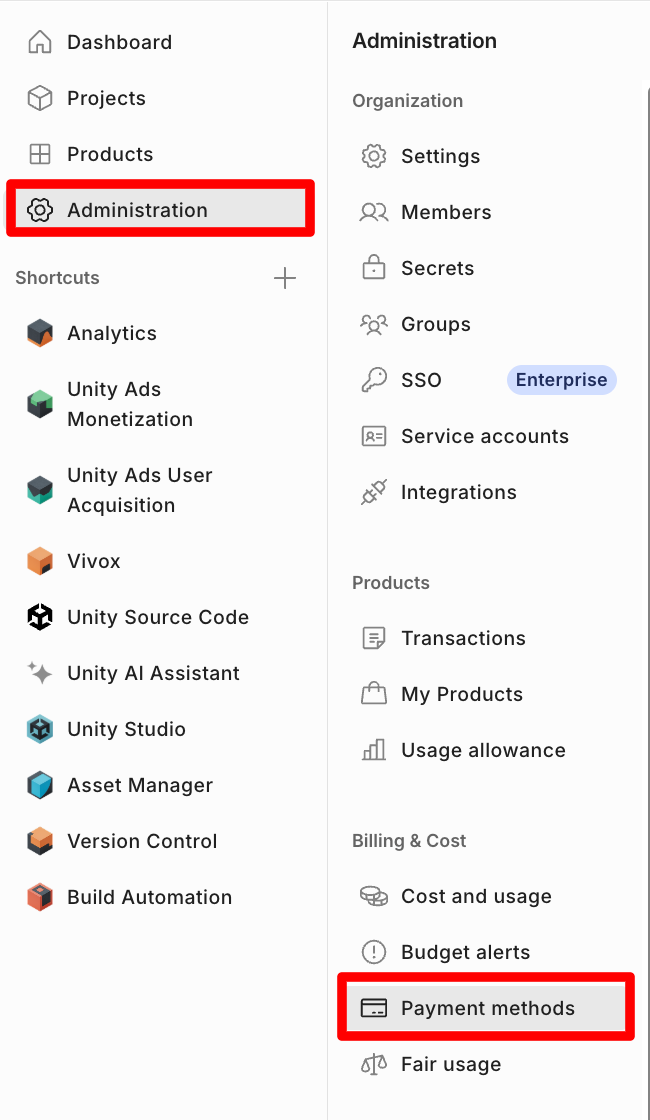Click the Vivox orange cube icon
This screenshot has width=650, height=1120.
click(40, 561)
